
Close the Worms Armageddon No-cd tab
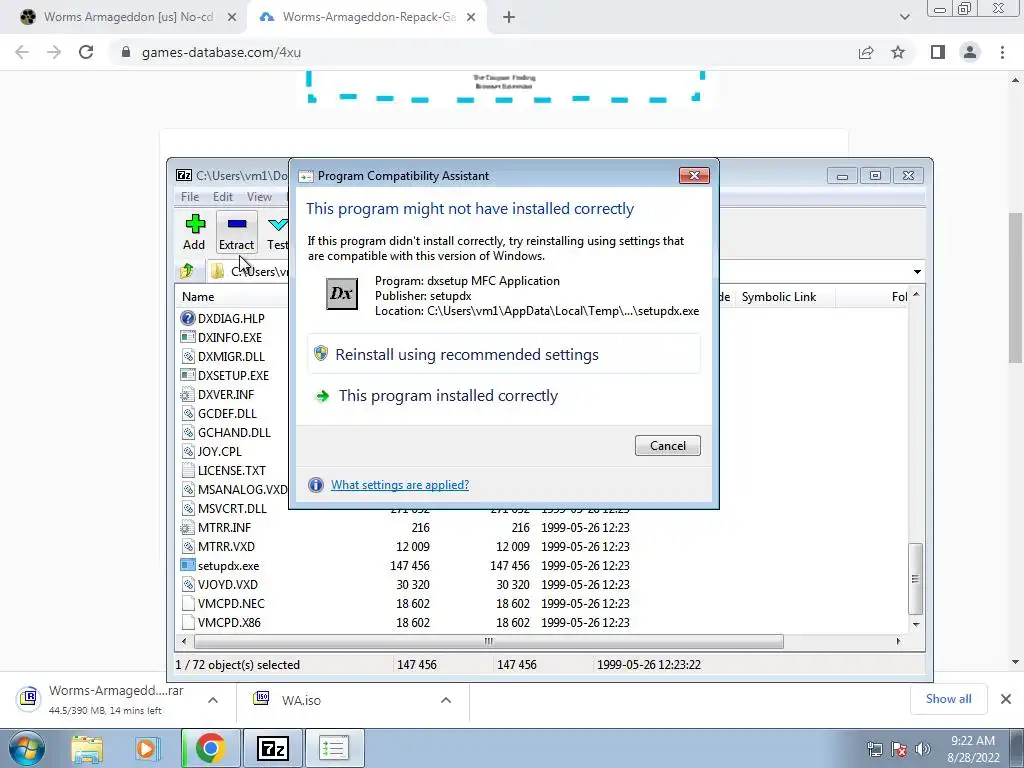[232, 17]
